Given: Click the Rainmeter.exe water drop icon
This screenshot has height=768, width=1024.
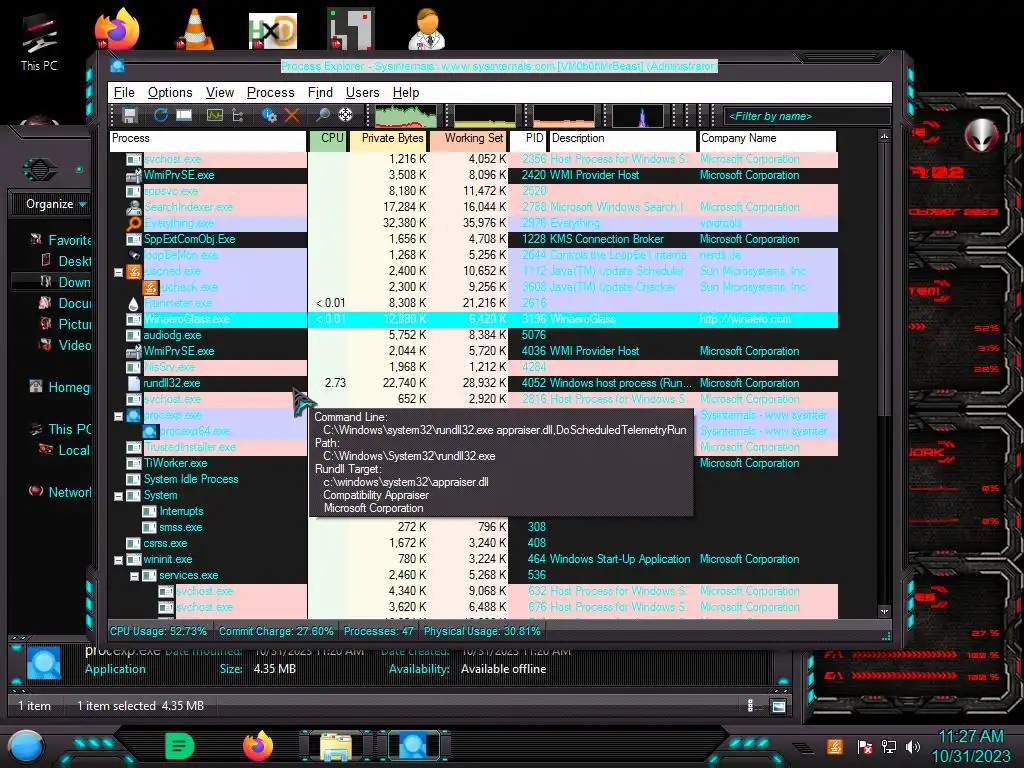Looking at the screenshot, I should 134,304.
